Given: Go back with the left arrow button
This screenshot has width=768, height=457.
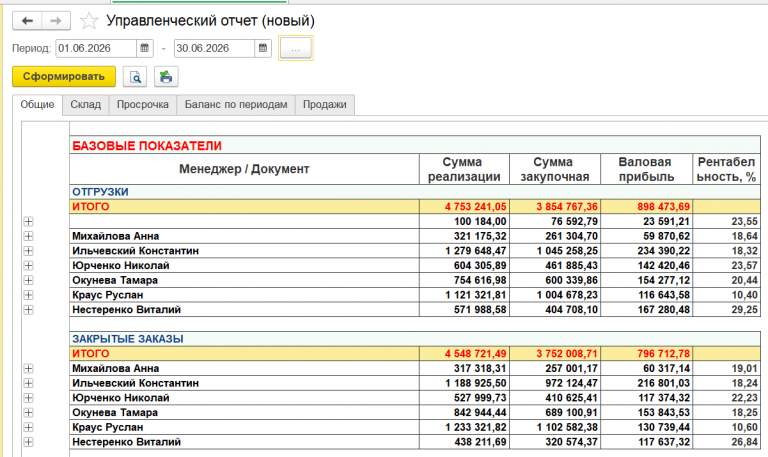Looking at the screenshot, I should coord(27,21).
